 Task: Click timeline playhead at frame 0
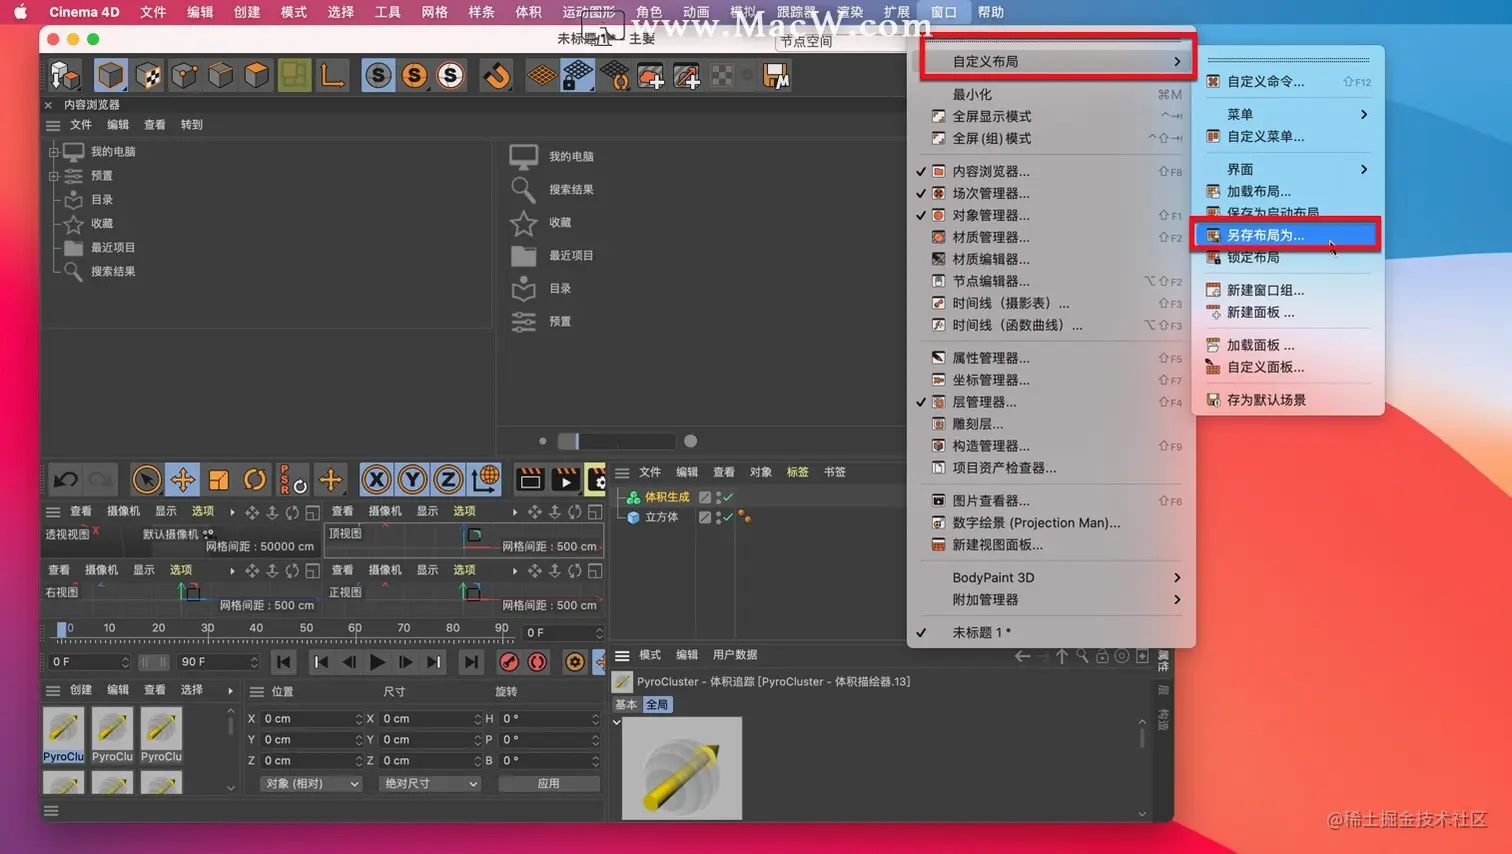coord(62,629)
